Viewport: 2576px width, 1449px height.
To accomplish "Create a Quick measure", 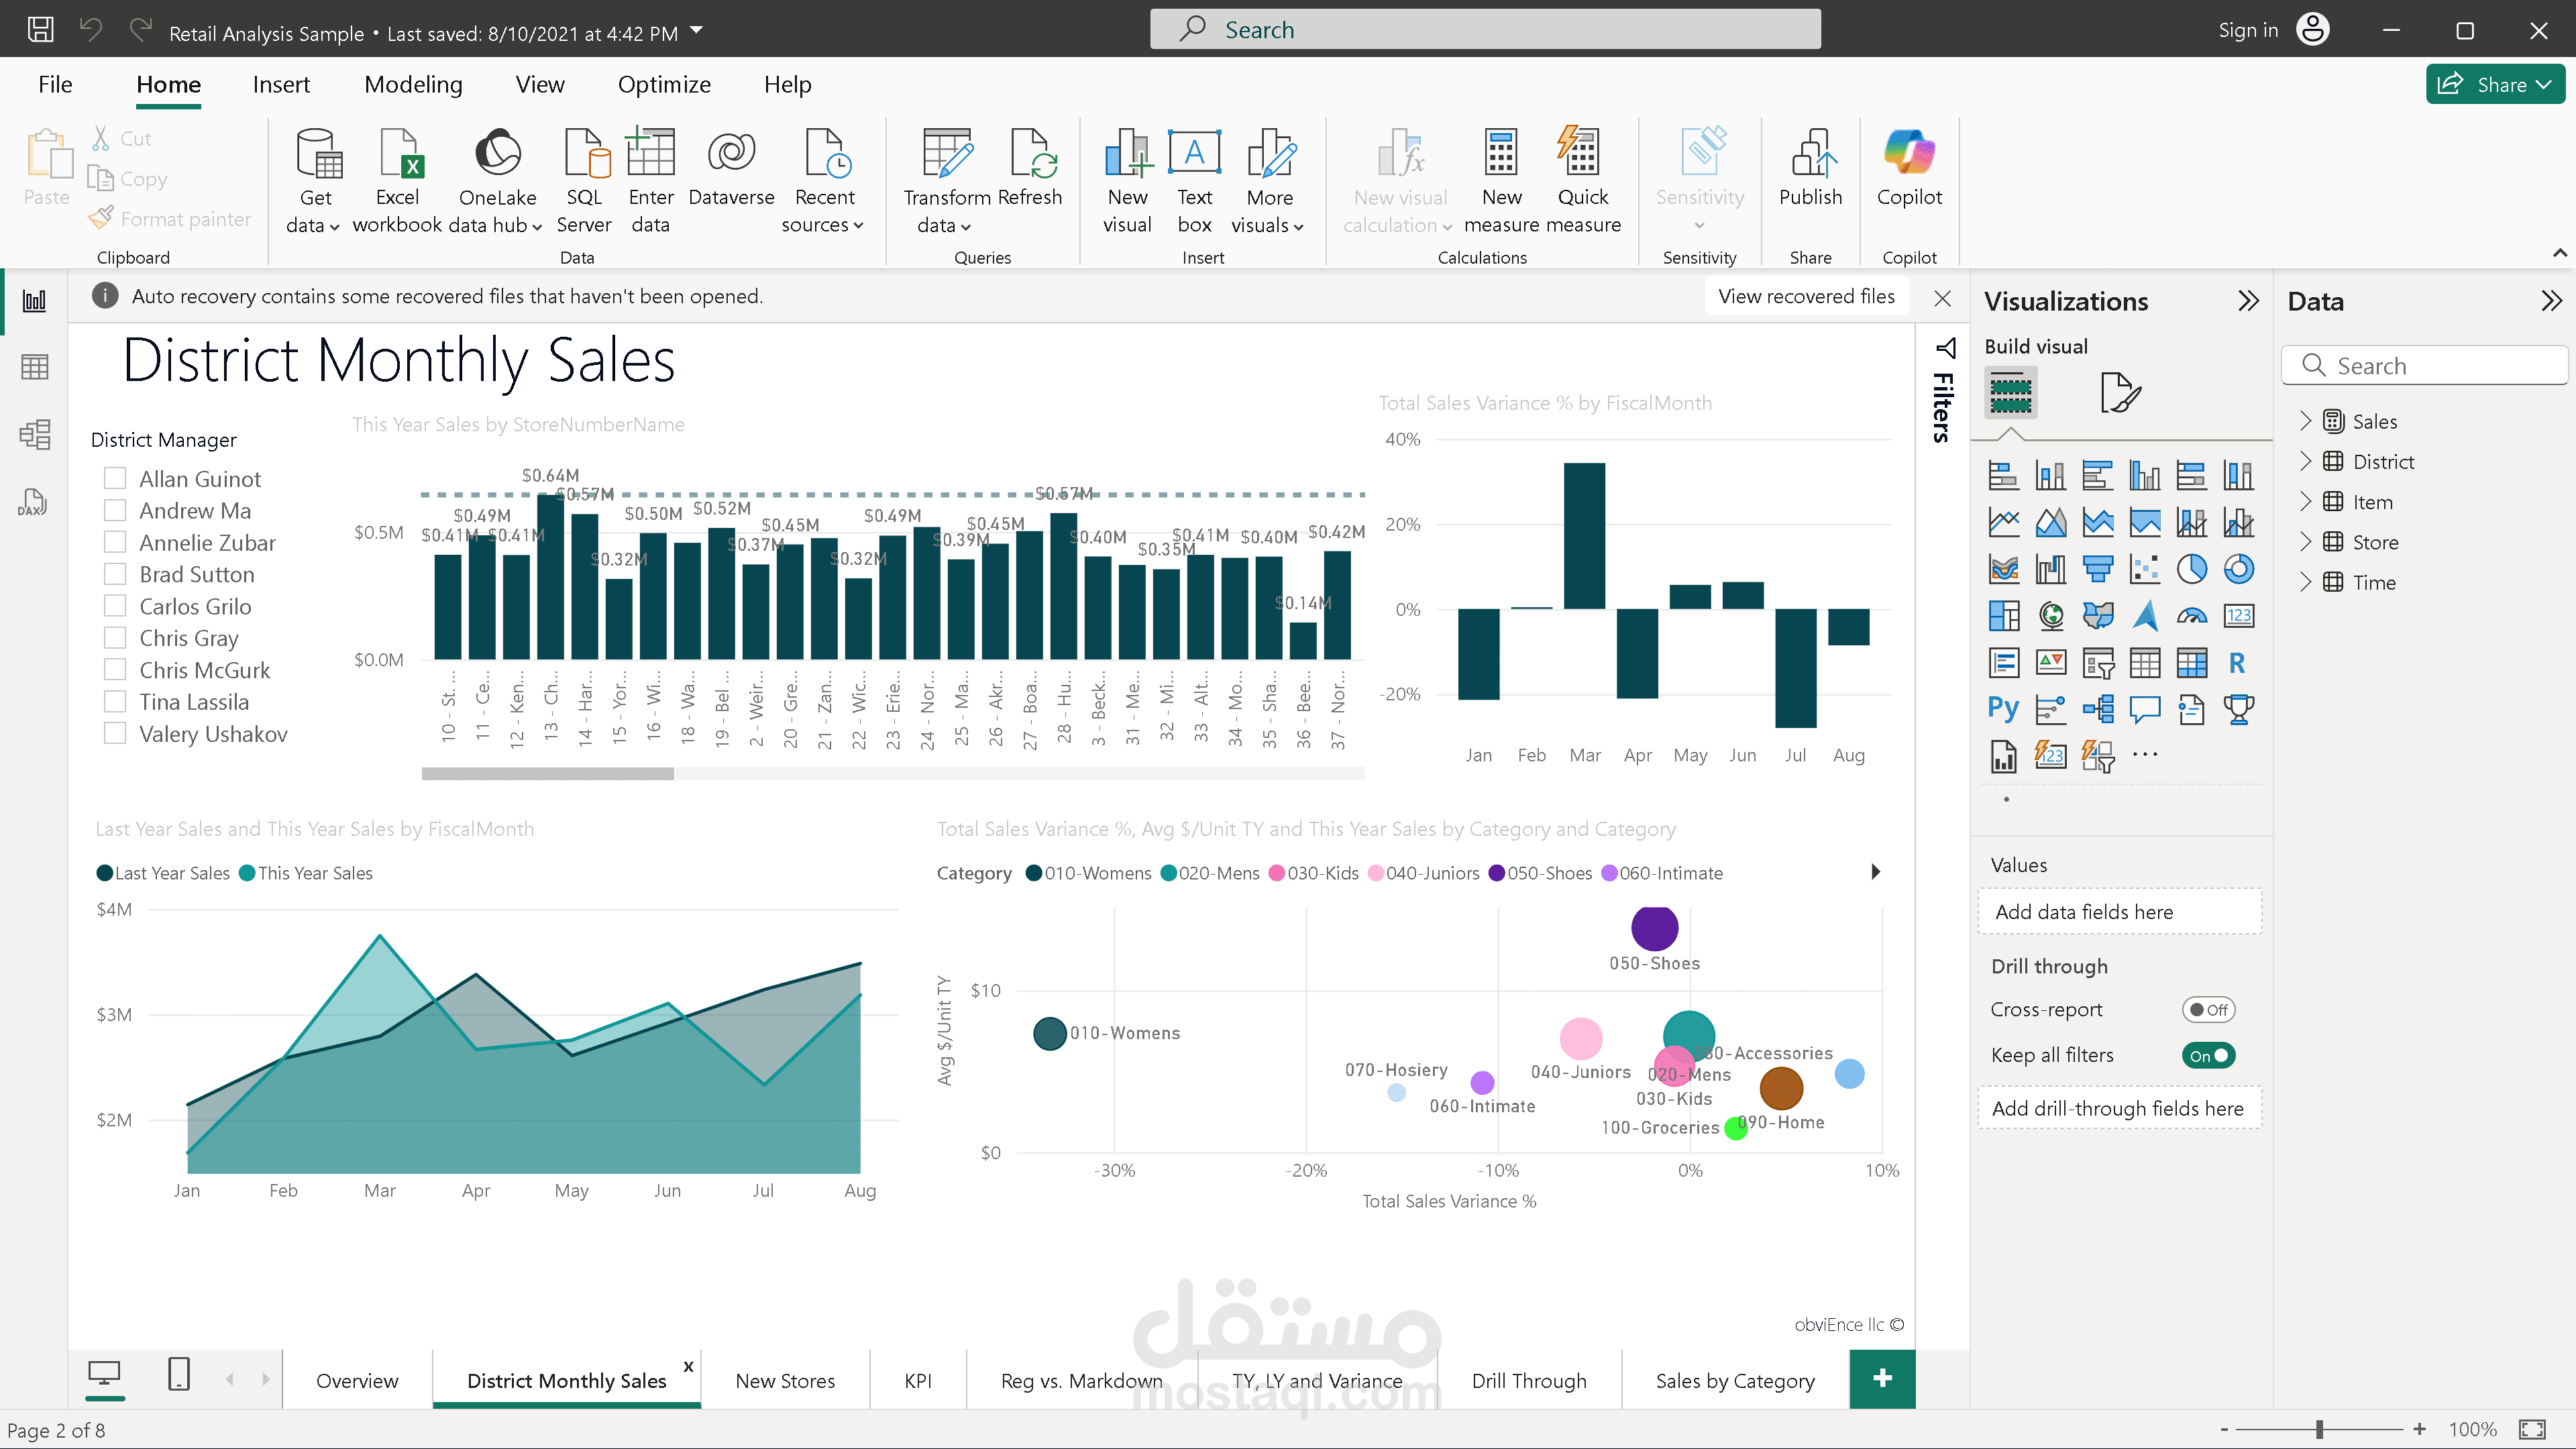I will pyautogui.click(x=1582, y=180).
